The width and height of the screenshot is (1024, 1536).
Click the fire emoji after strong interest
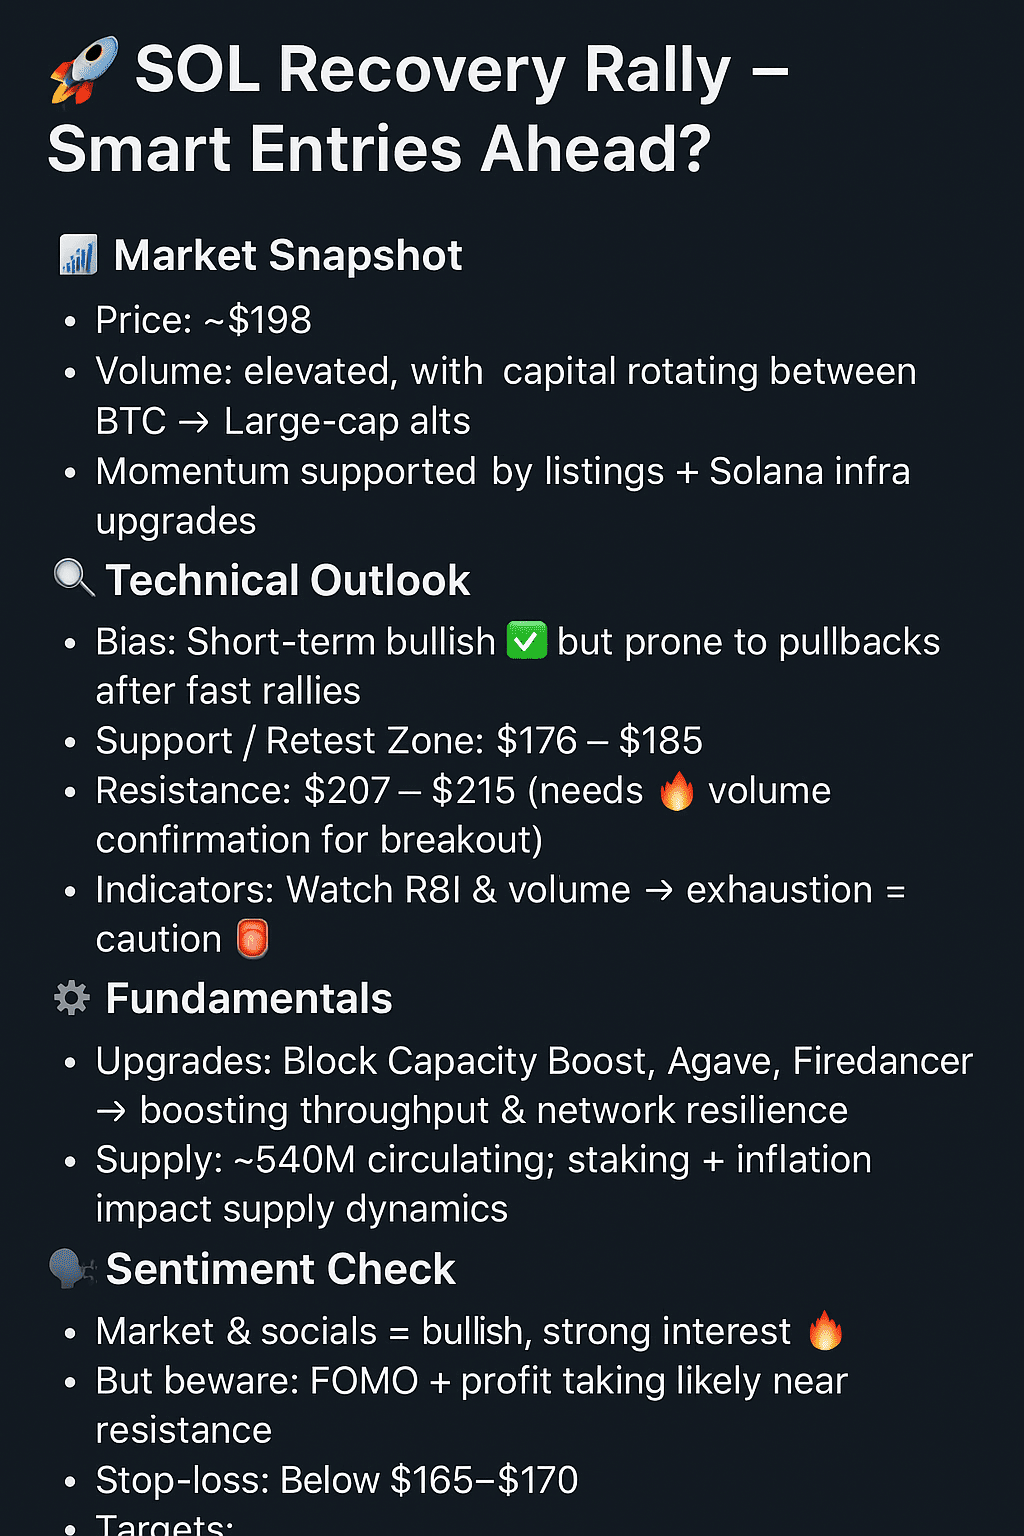pyautogui.click(x=825, y=1331)
